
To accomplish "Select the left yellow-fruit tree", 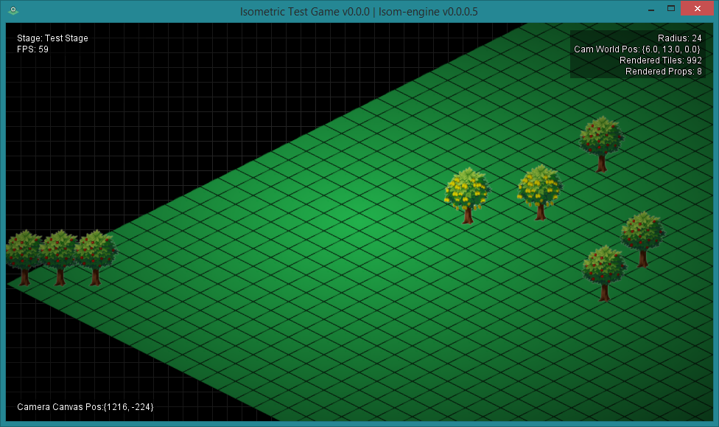I will [x=467, y=196].
